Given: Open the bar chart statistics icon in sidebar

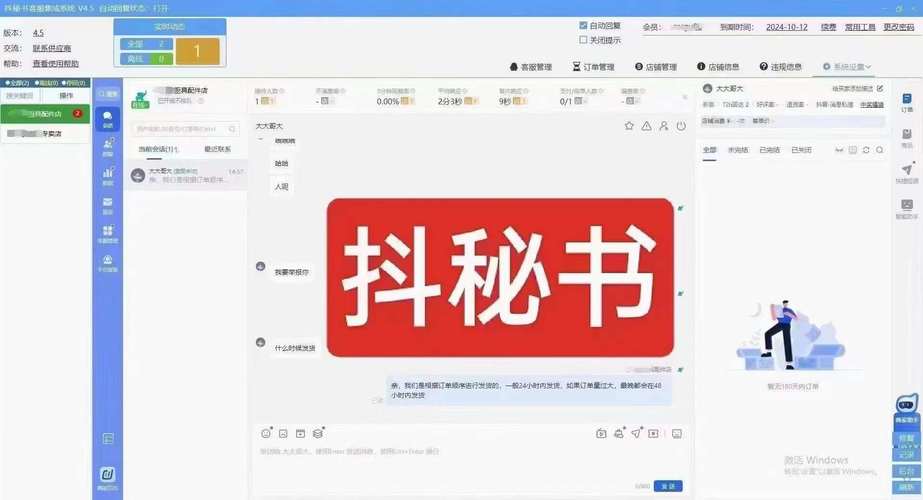Looking at the screenshot, I should [108, 173].
